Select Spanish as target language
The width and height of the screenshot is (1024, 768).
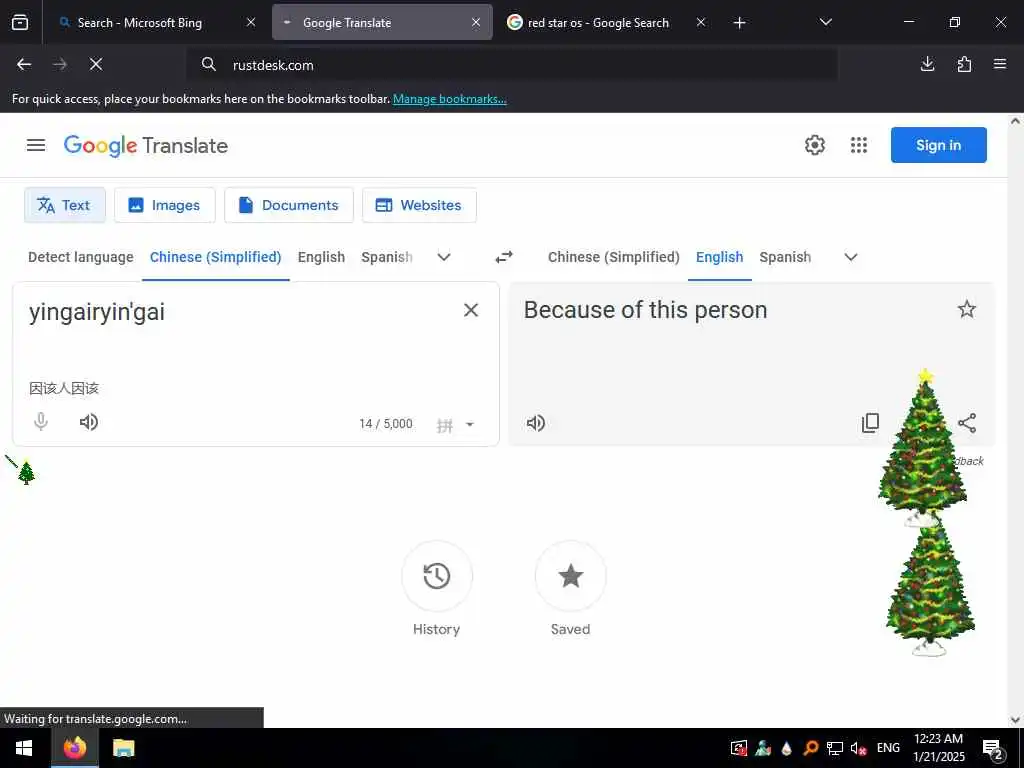click(785, 257)
